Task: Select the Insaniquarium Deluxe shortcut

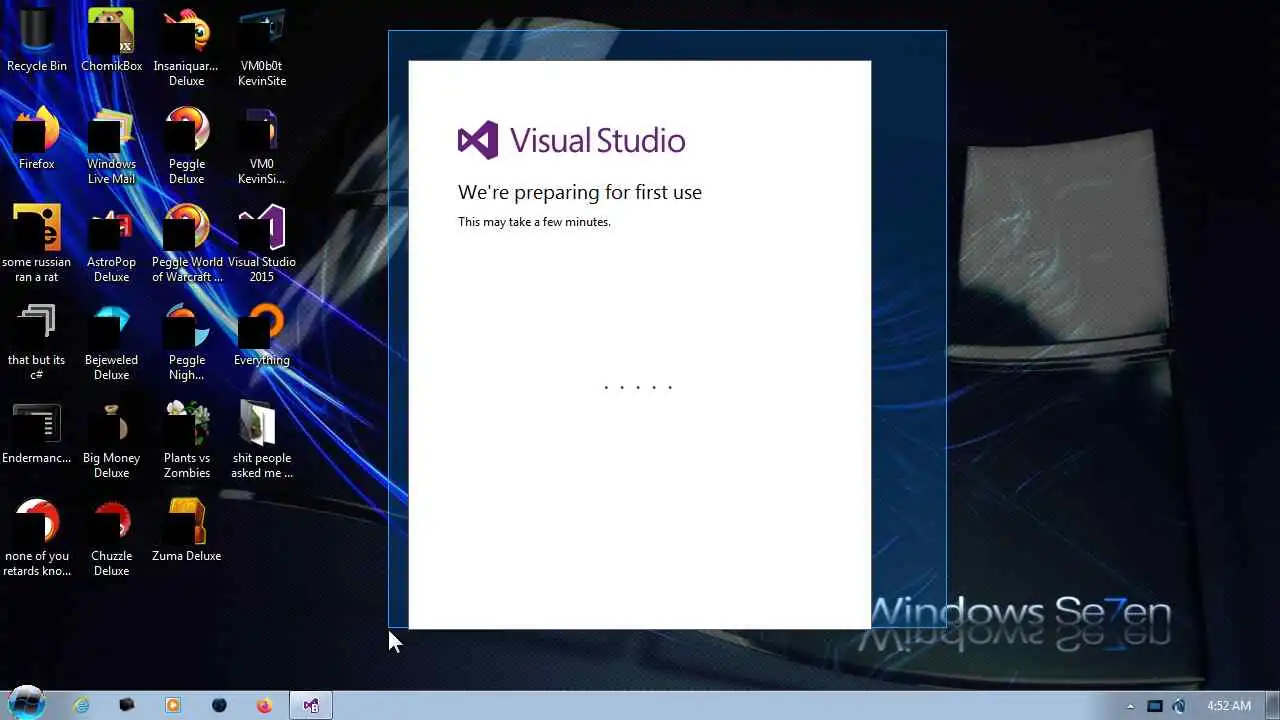Action: click(x=186, y=48)
